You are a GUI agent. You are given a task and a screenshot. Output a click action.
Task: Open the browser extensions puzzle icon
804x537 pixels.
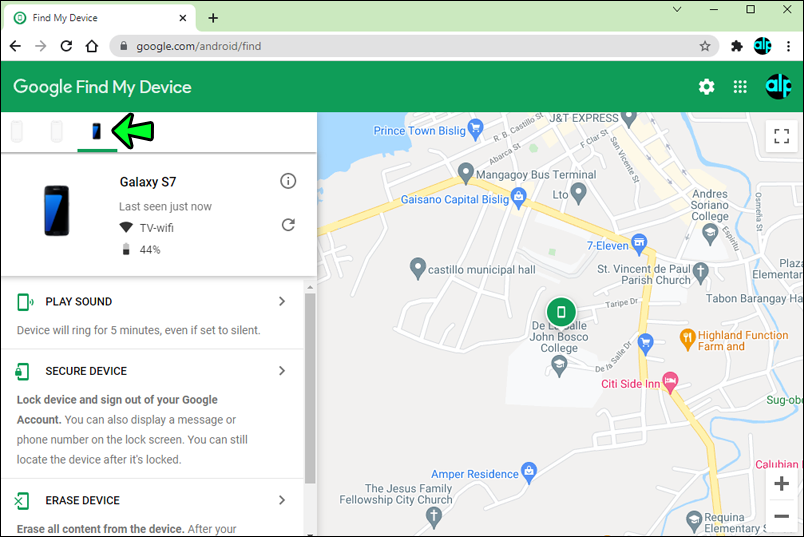pos(736,46)
